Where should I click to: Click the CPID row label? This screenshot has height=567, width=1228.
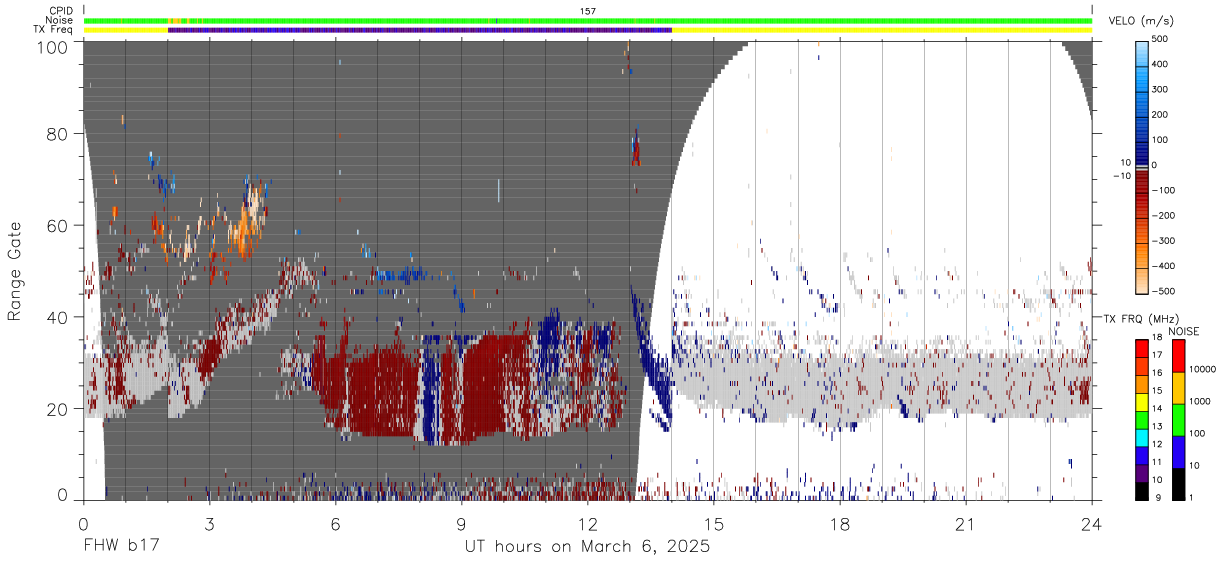[x=60, y=11]
